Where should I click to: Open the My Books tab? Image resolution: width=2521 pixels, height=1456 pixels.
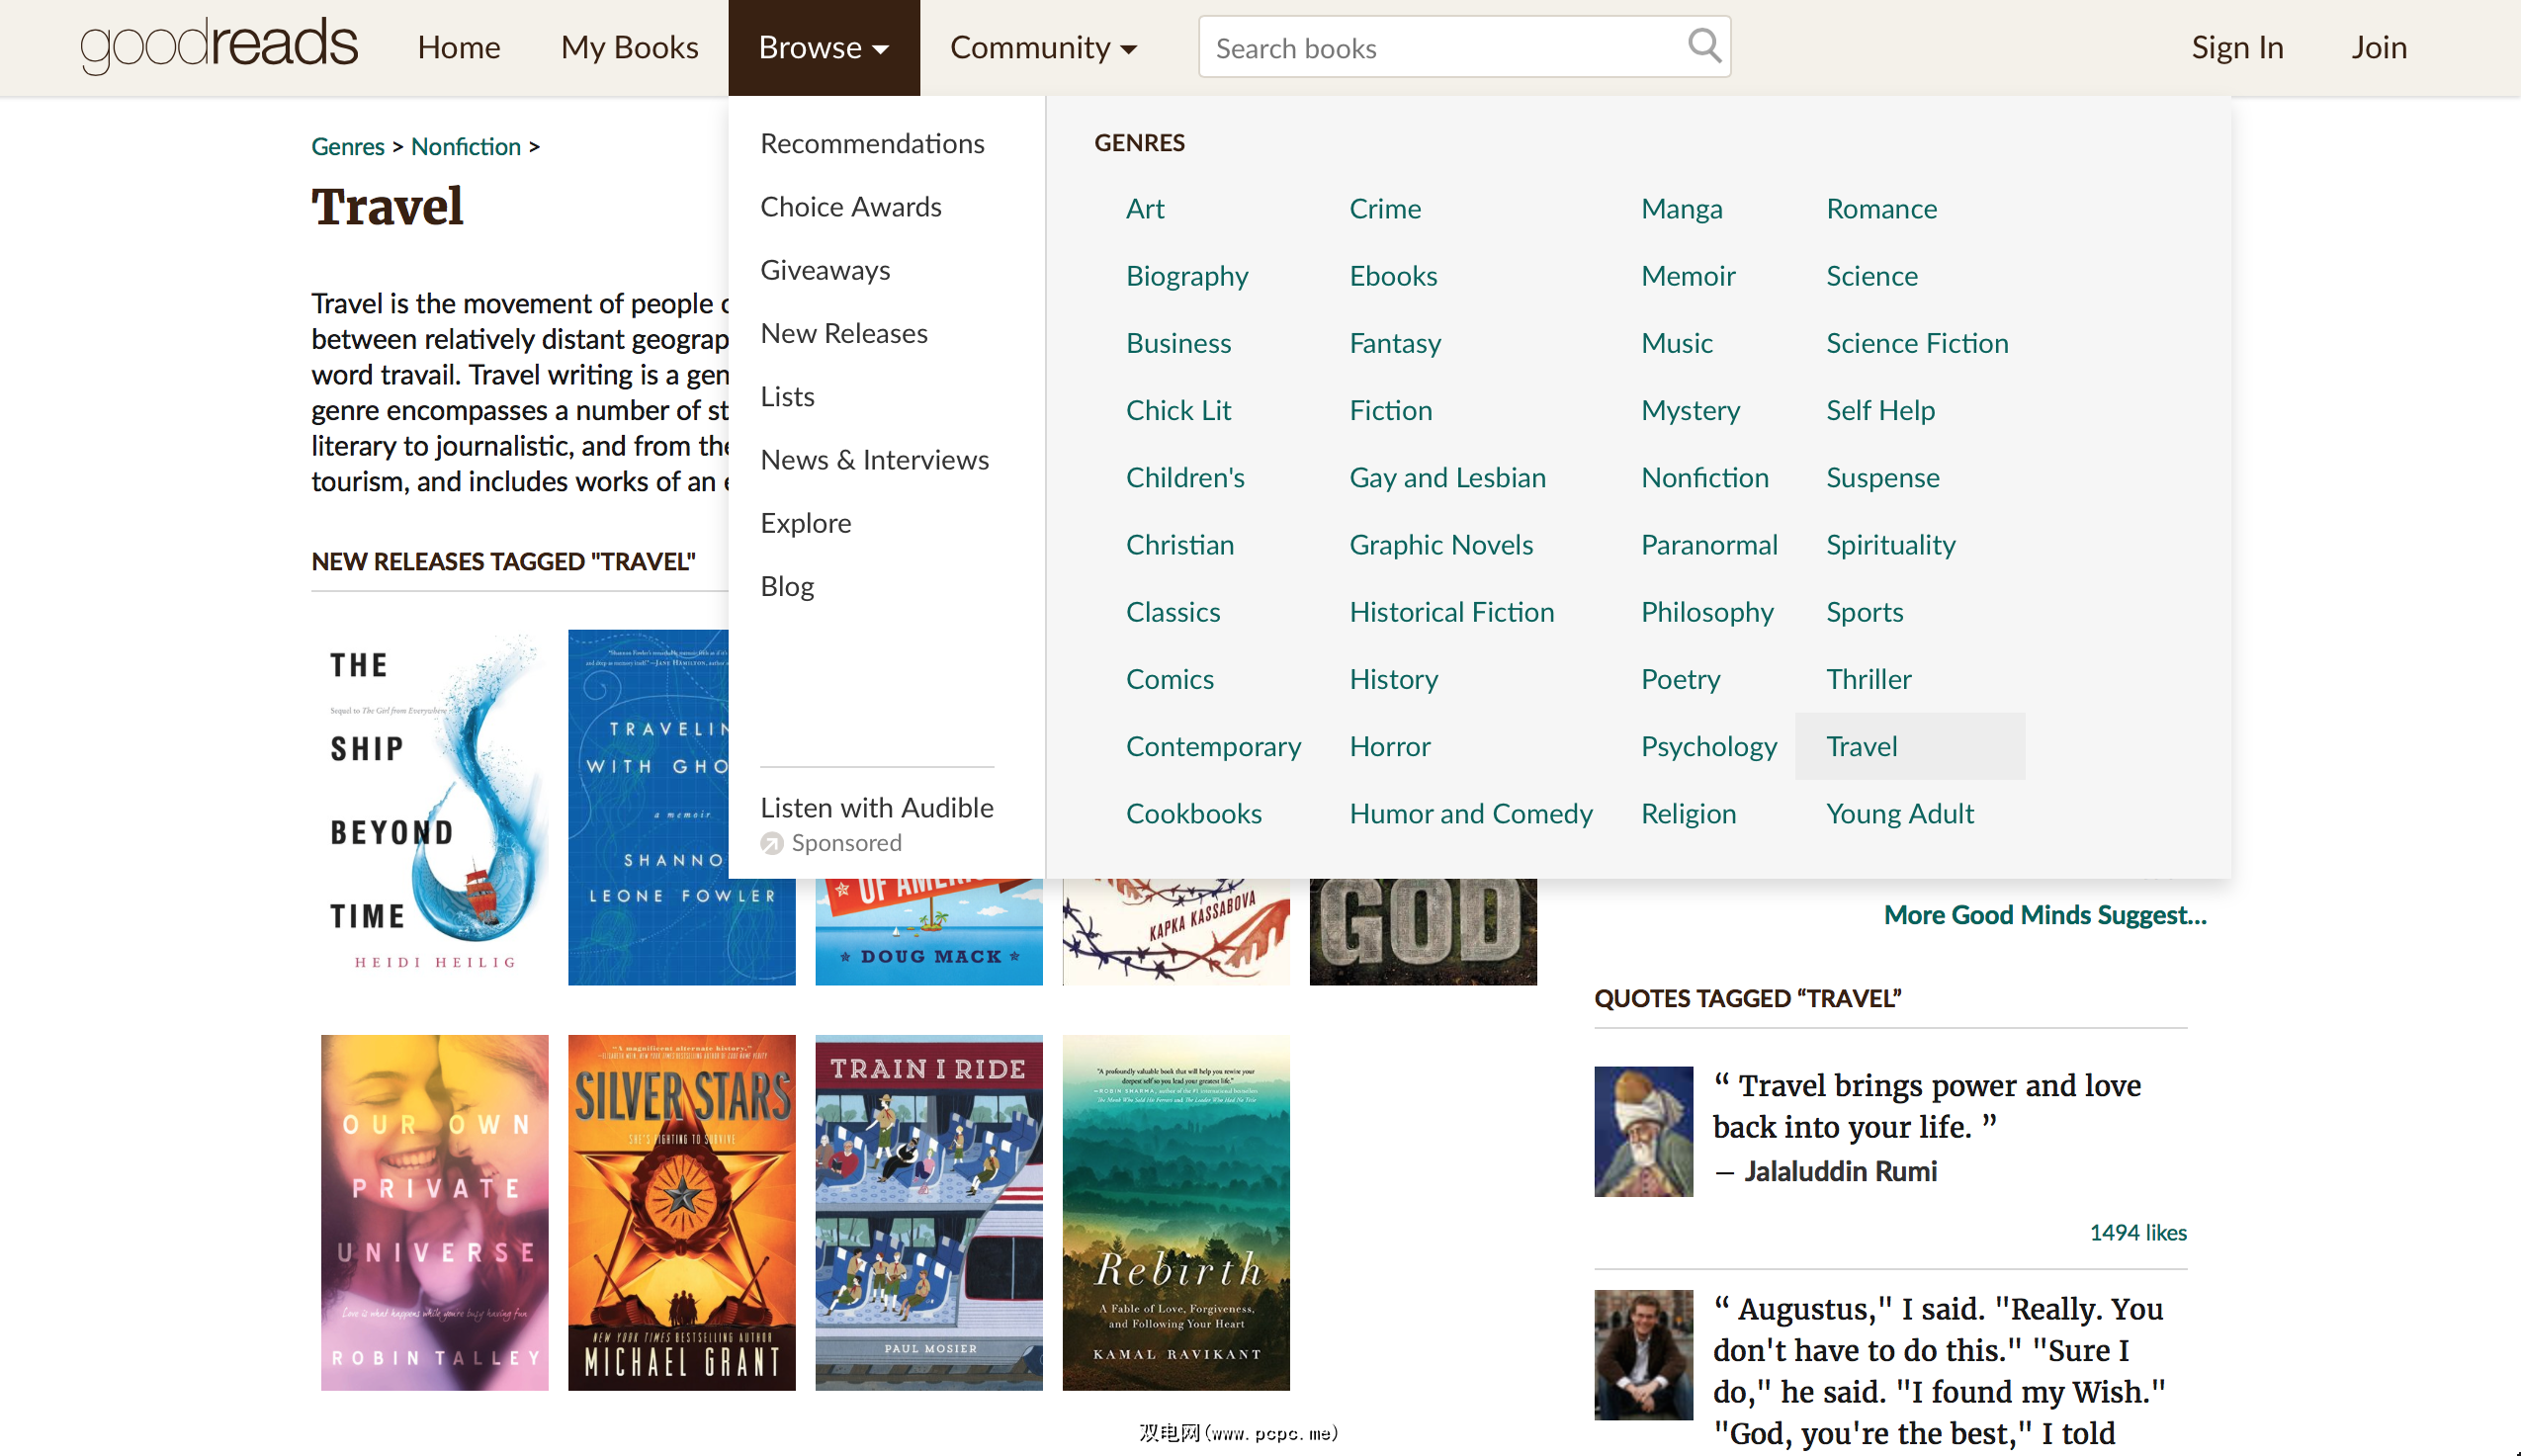(x=629, y=47)
